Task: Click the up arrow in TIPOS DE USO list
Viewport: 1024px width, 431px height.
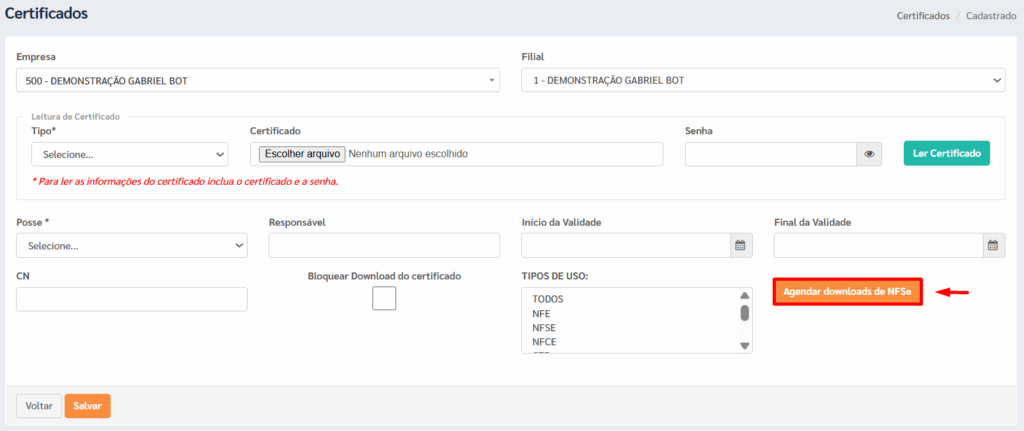Action: coord(744,295)
